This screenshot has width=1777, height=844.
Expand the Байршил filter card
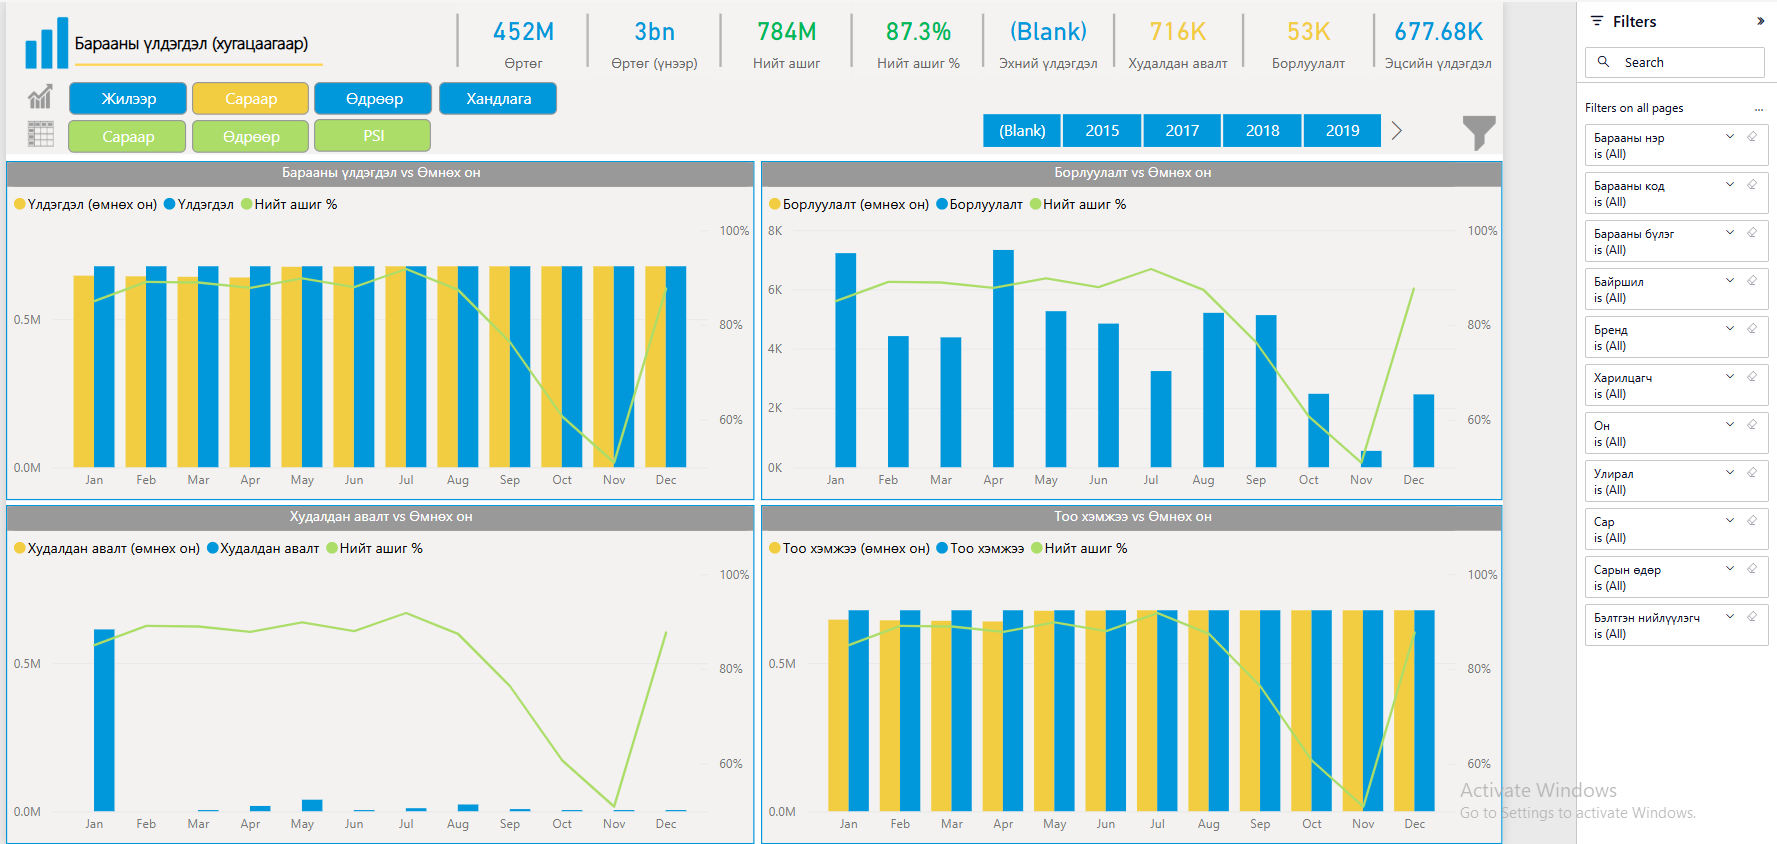pyautogui.click(x=1730, y=281)
